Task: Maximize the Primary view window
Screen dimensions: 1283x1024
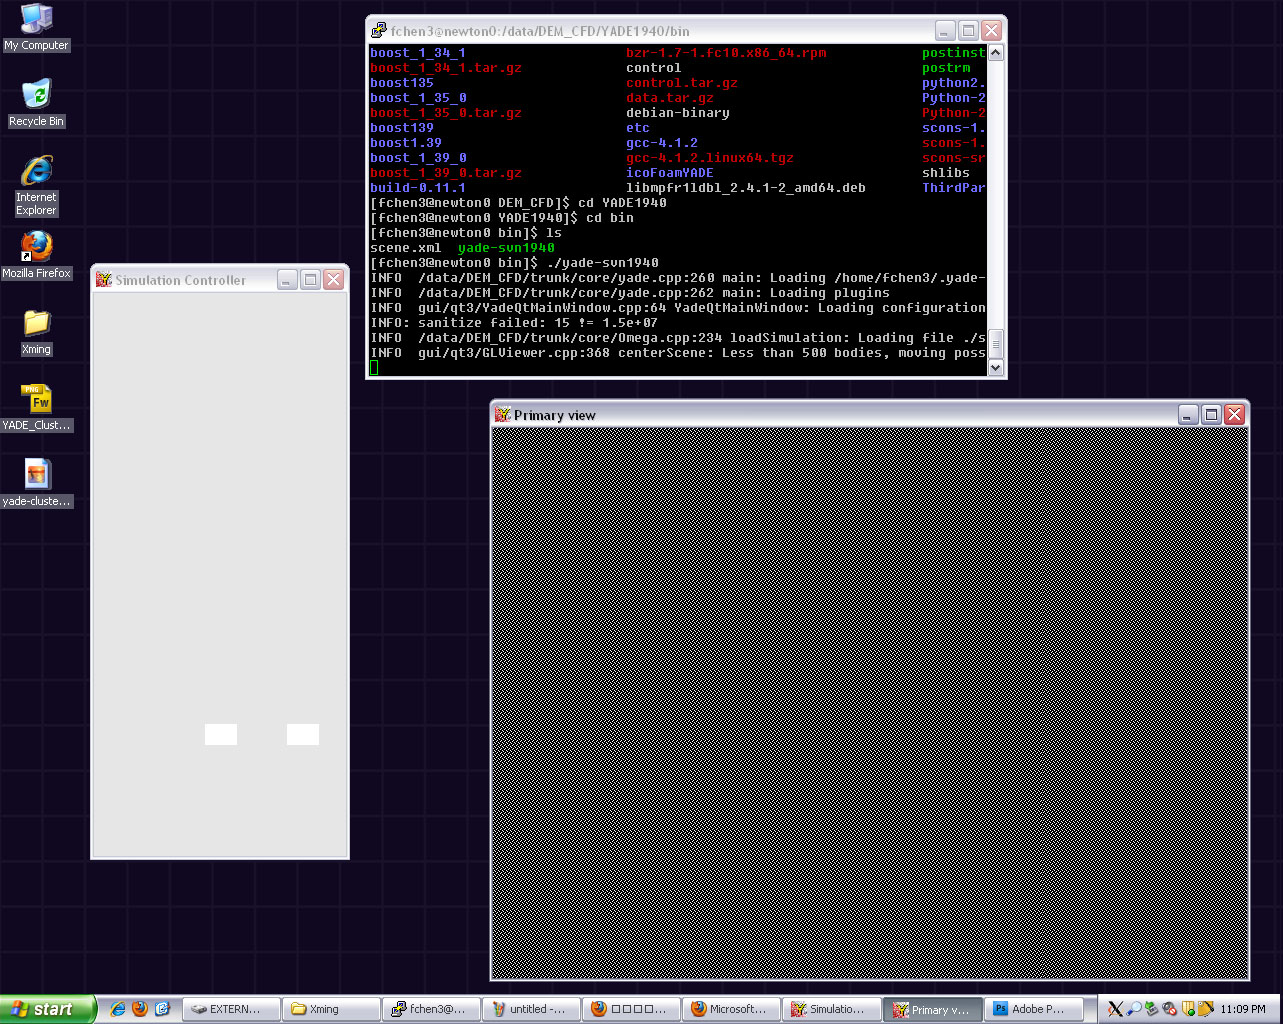Action: click(x=1211, y=415)
